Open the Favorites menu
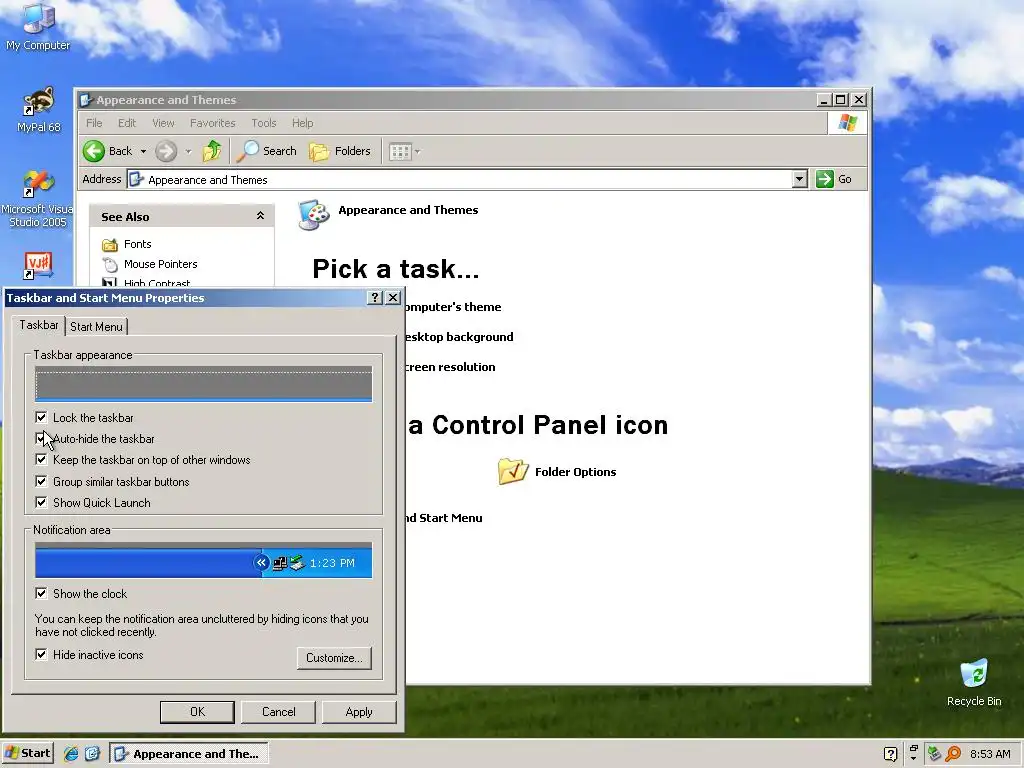Viewport: 1024px width, 768px height. pyautogui.click(x=212, y=123)
